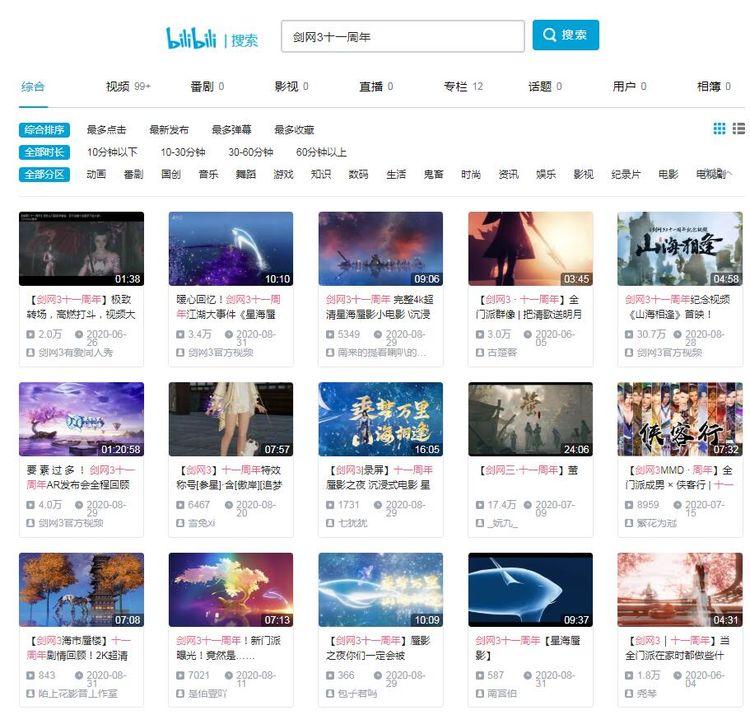Sort results by 最多弹幕
Viewport: 750px width, 715px height.
tap(232, 130)
